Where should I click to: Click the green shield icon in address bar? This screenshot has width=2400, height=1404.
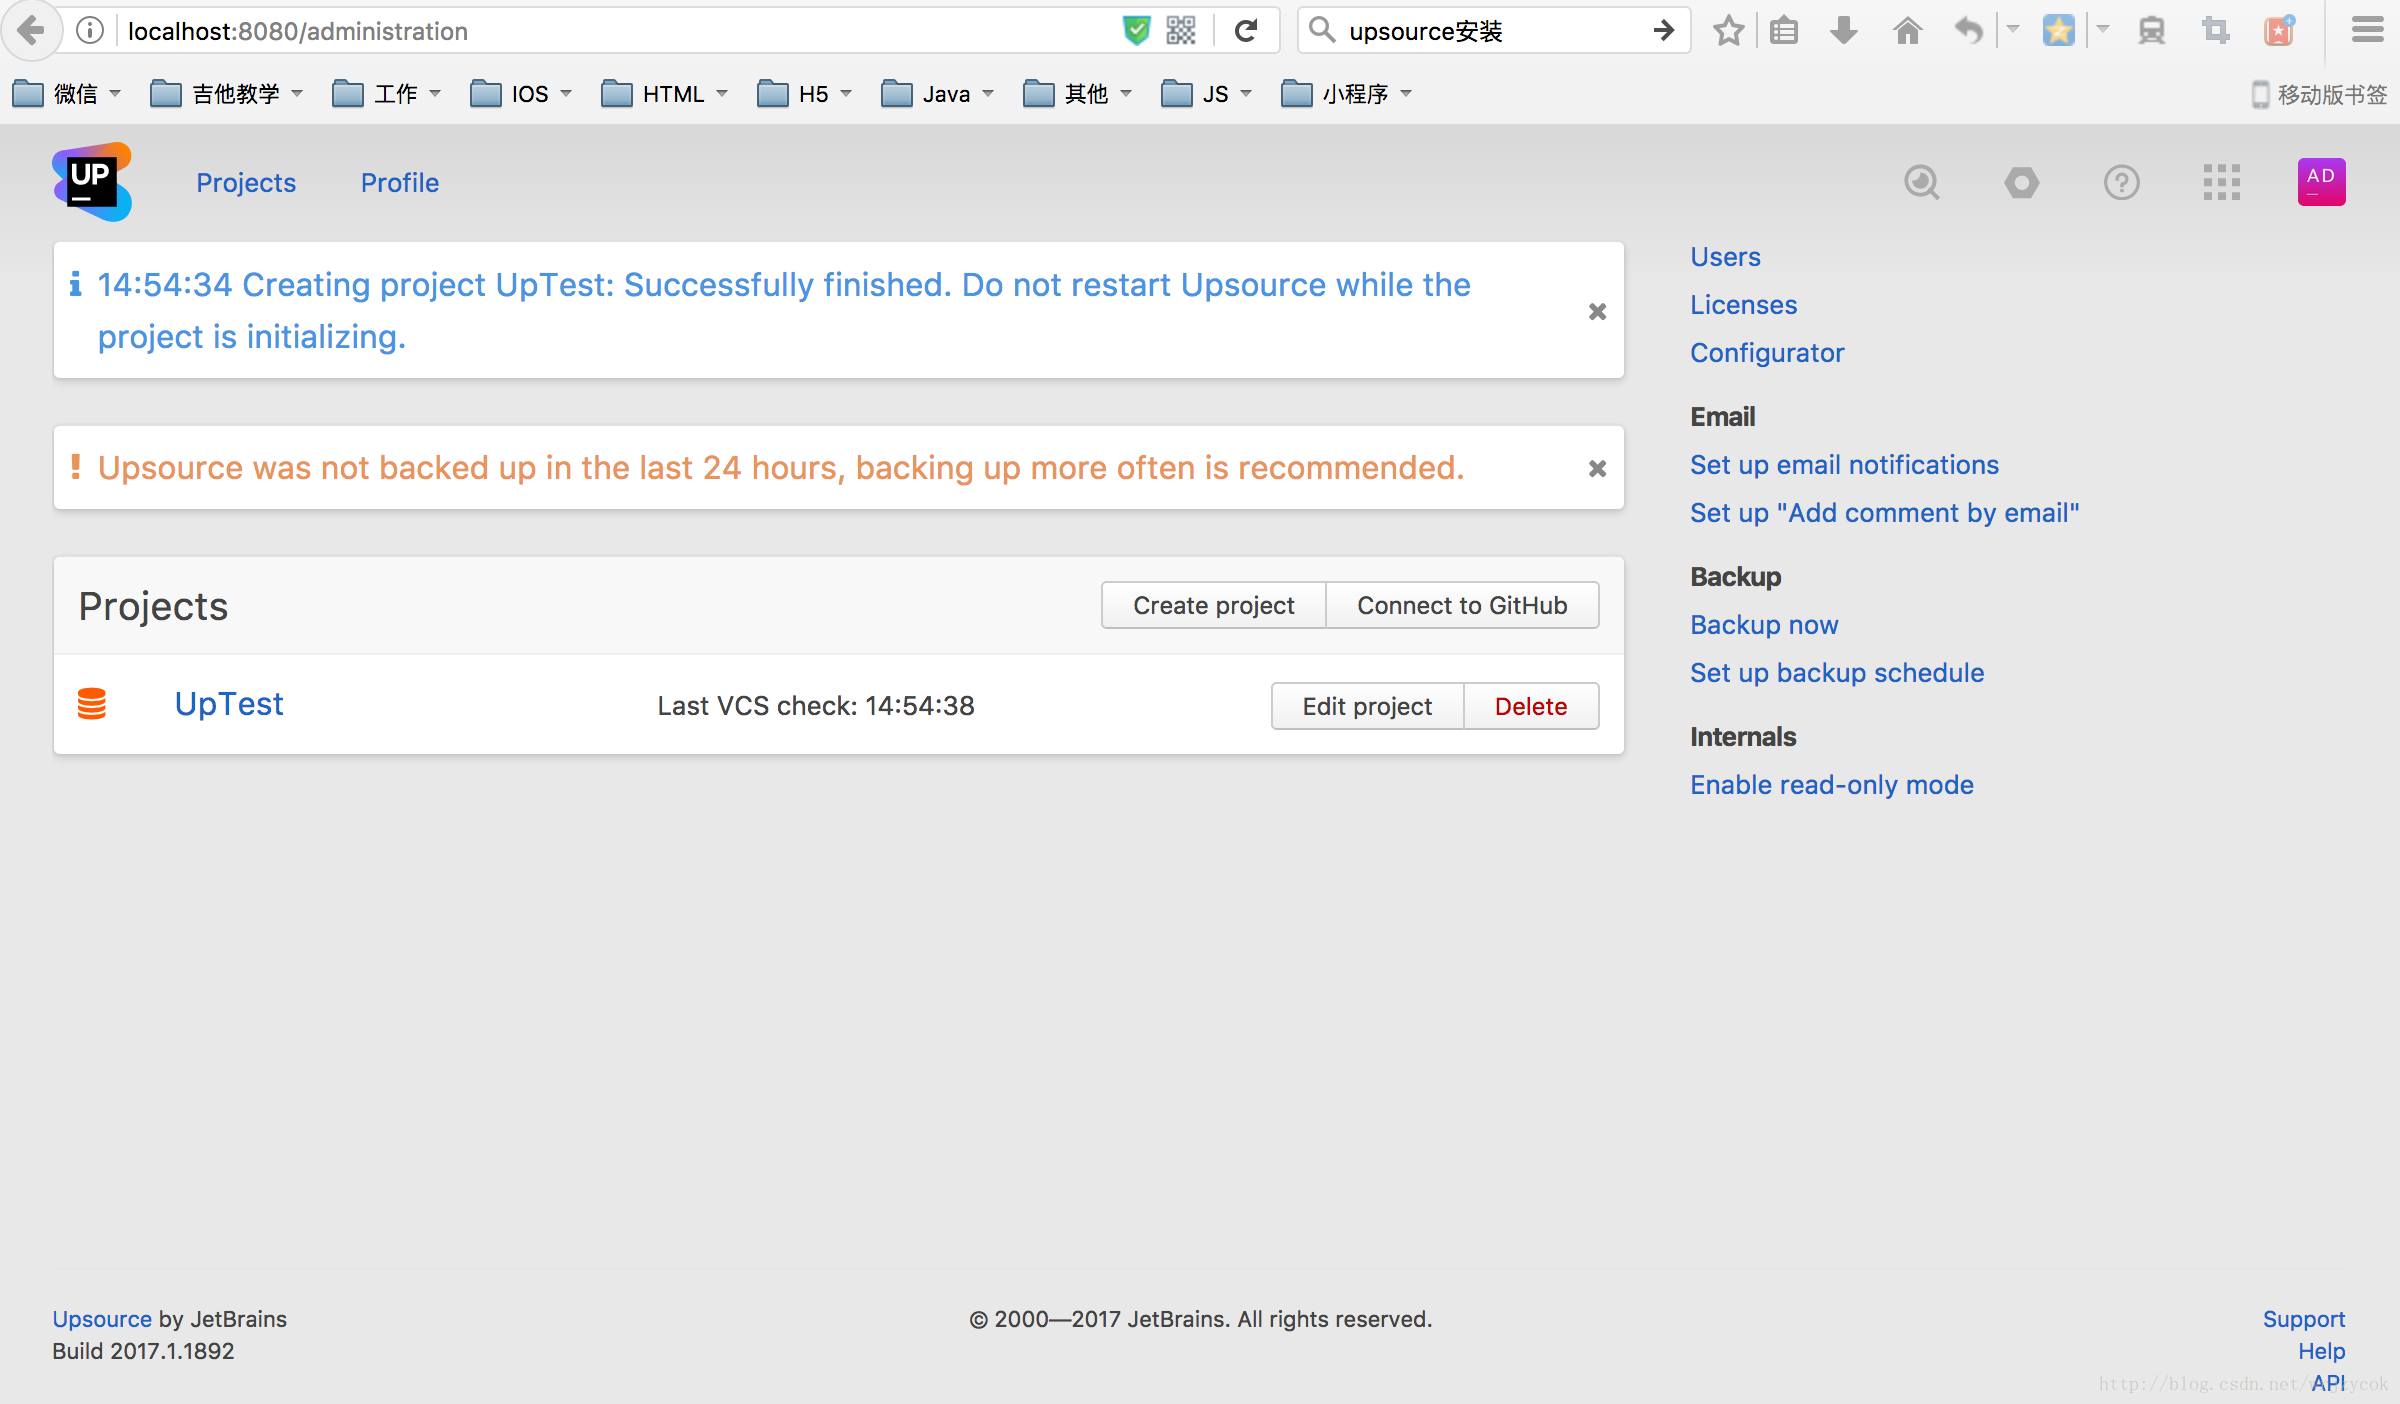[x=1136, y=31]
